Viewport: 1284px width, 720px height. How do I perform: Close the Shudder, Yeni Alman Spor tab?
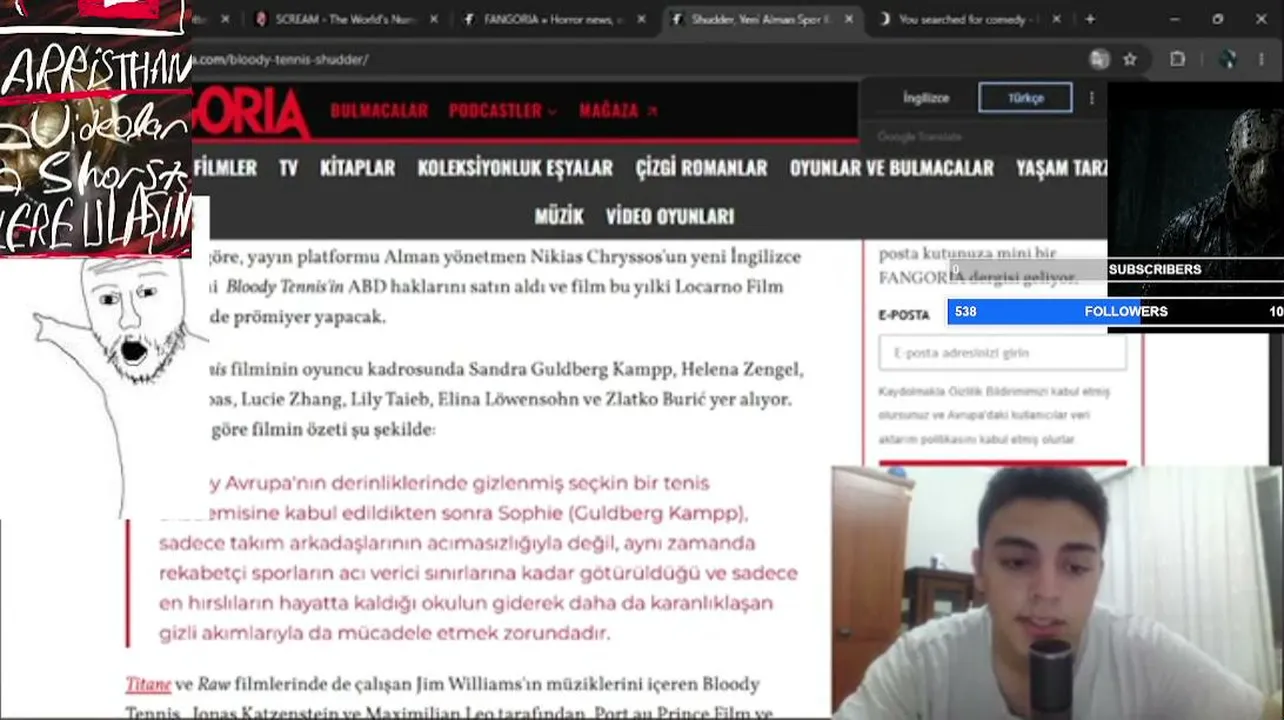[849, 19]
